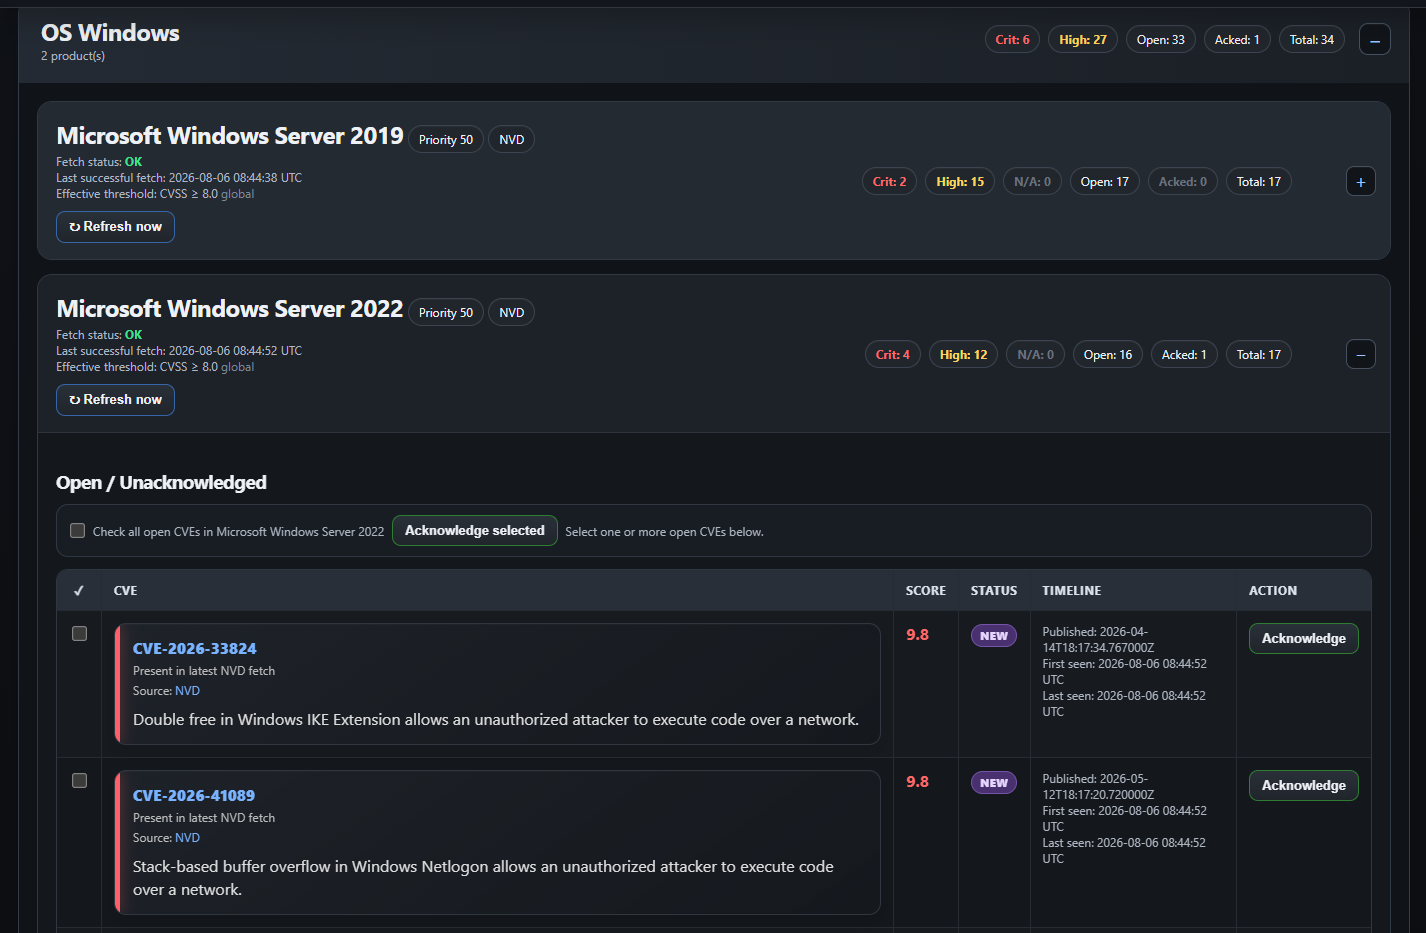Click the OS Windows Crit: 6 badge

coord(1012,40)
